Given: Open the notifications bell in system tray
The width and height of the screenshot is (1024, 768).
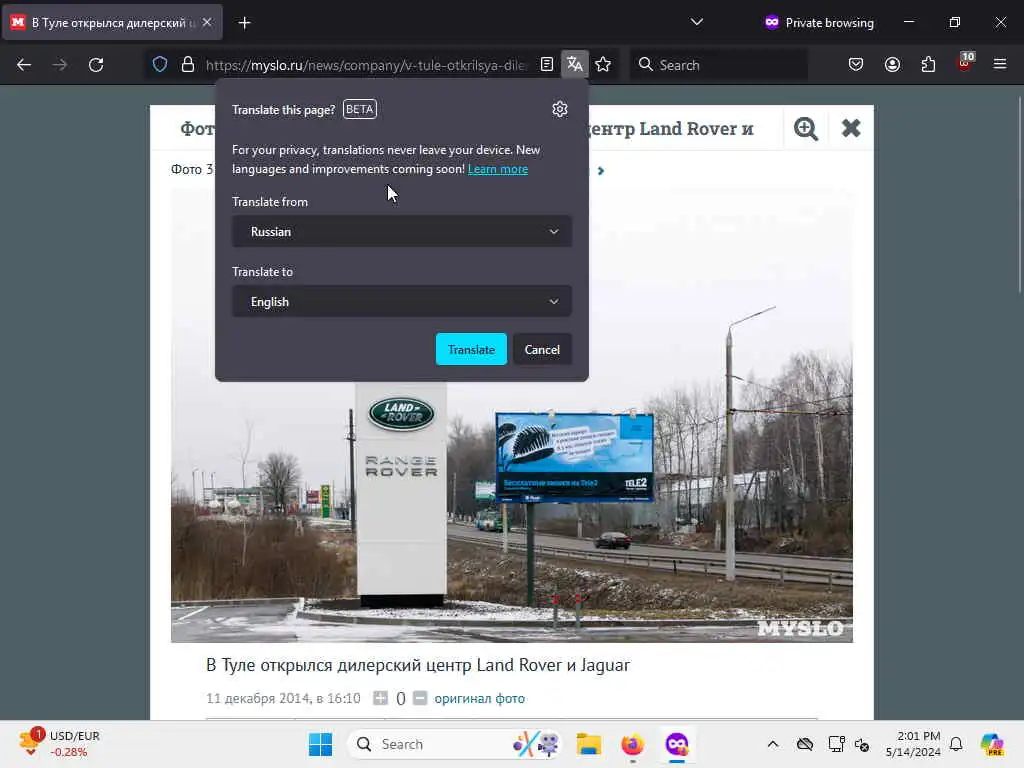Looking at the screenshot, I should [x=956, y=744].
